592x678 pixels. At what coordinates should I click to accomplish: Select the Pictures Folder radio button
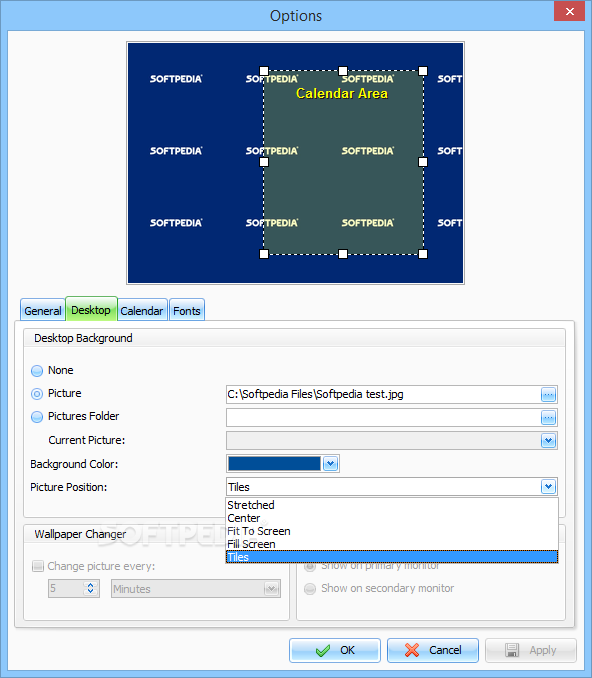[x=37, y=417]
